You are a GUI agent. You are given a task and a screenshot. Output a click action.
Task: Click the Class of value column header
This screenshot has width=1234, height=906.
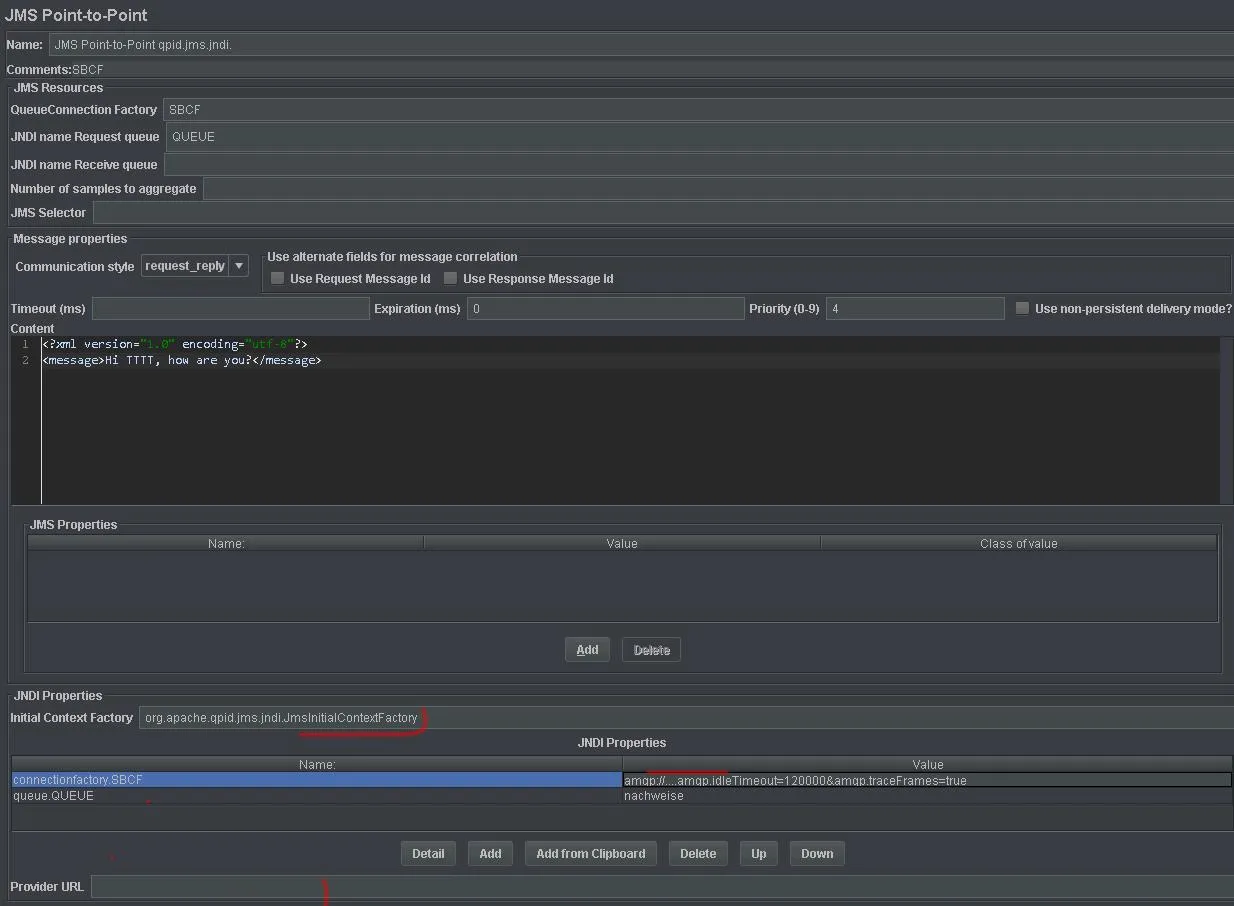pyautogui.click(x=1019, y=544)
